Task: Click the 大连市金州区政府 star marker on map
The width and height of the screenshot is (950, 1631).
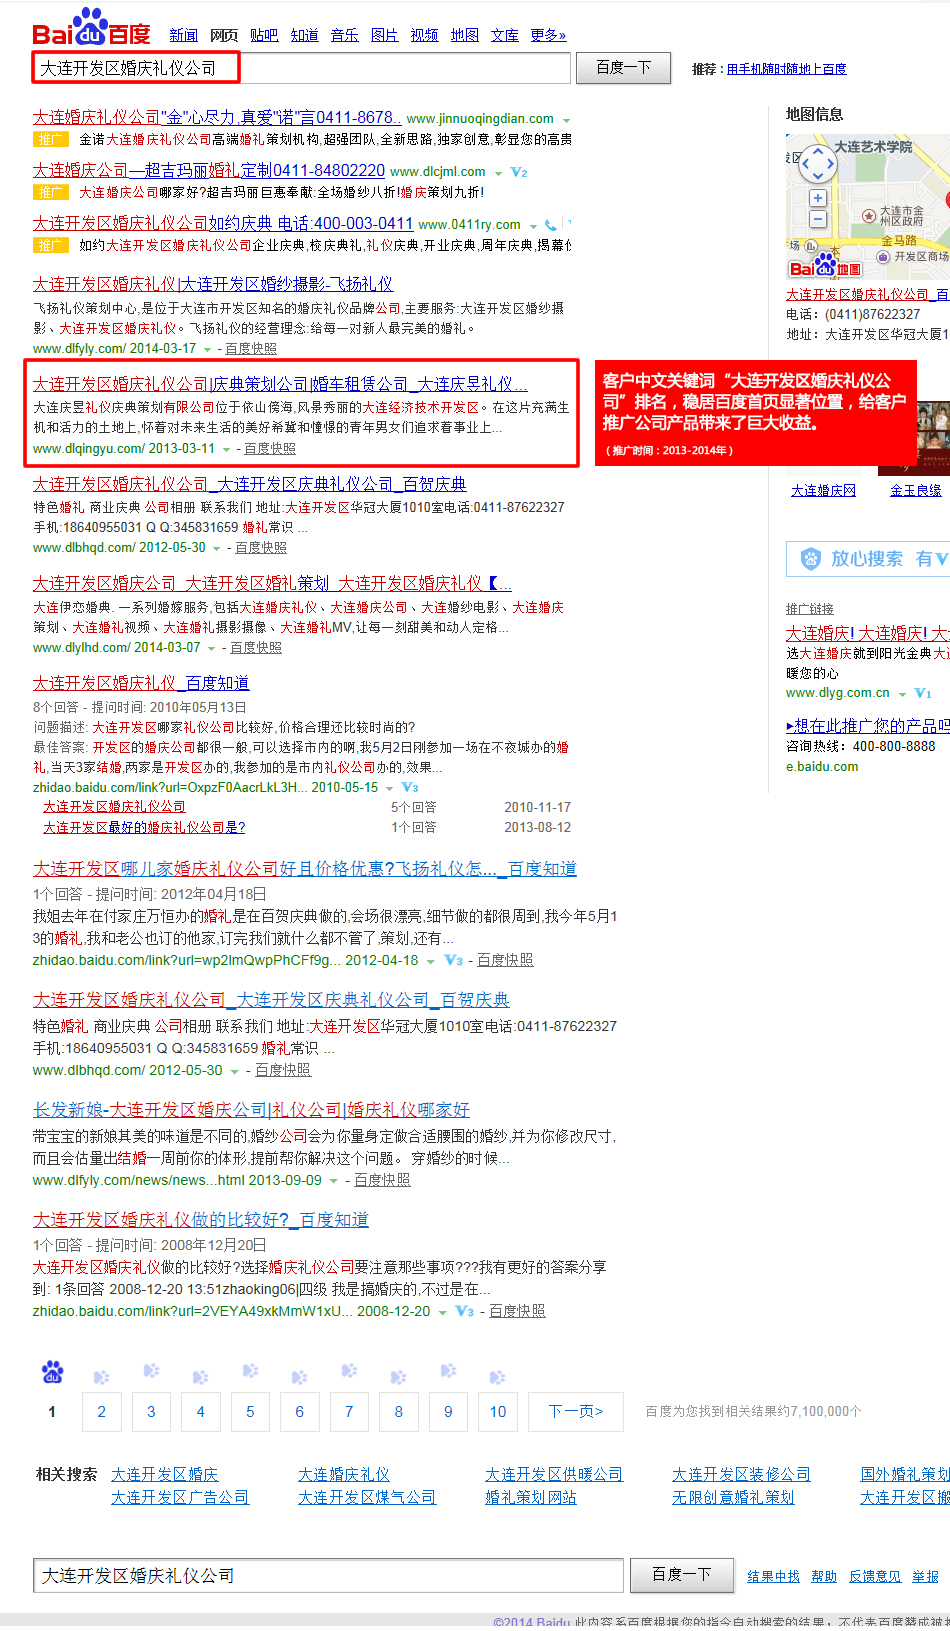Action: [x=869, y=216]
